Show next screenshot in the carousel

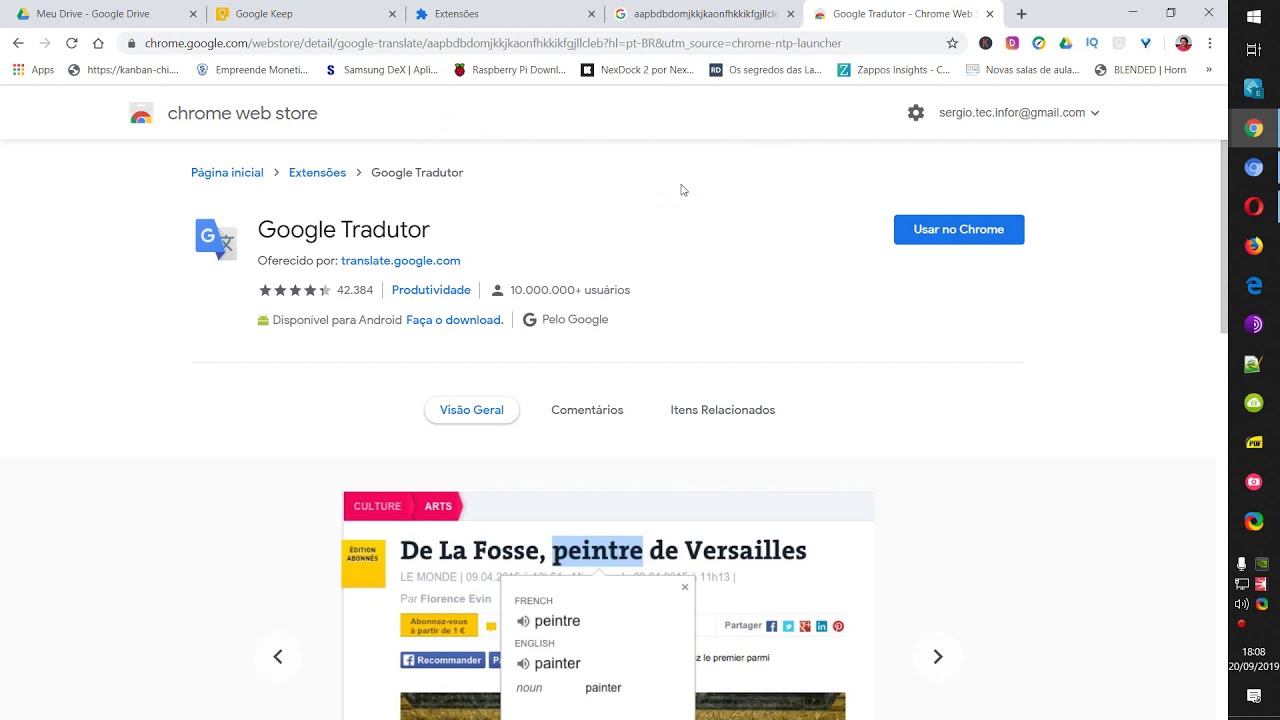938,657
